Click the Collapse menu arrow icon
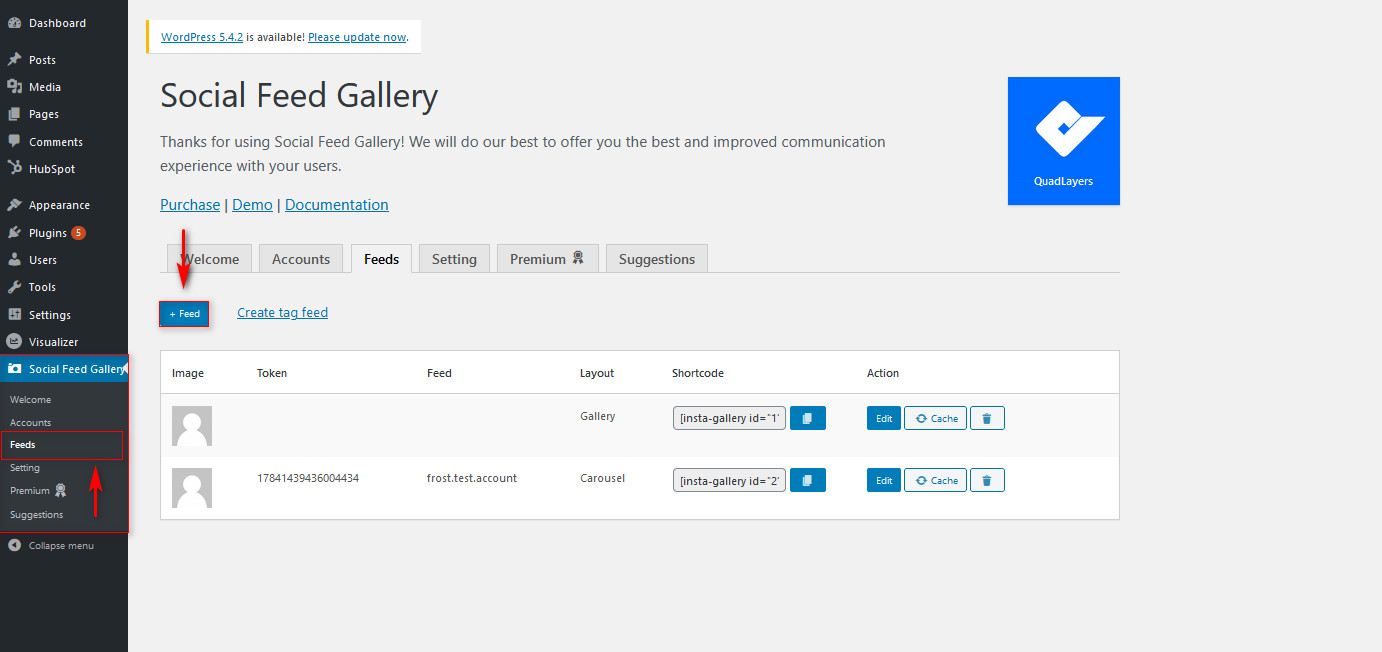Image resolution: width=1382 pixels, height=652 pixels. [14, 546]
